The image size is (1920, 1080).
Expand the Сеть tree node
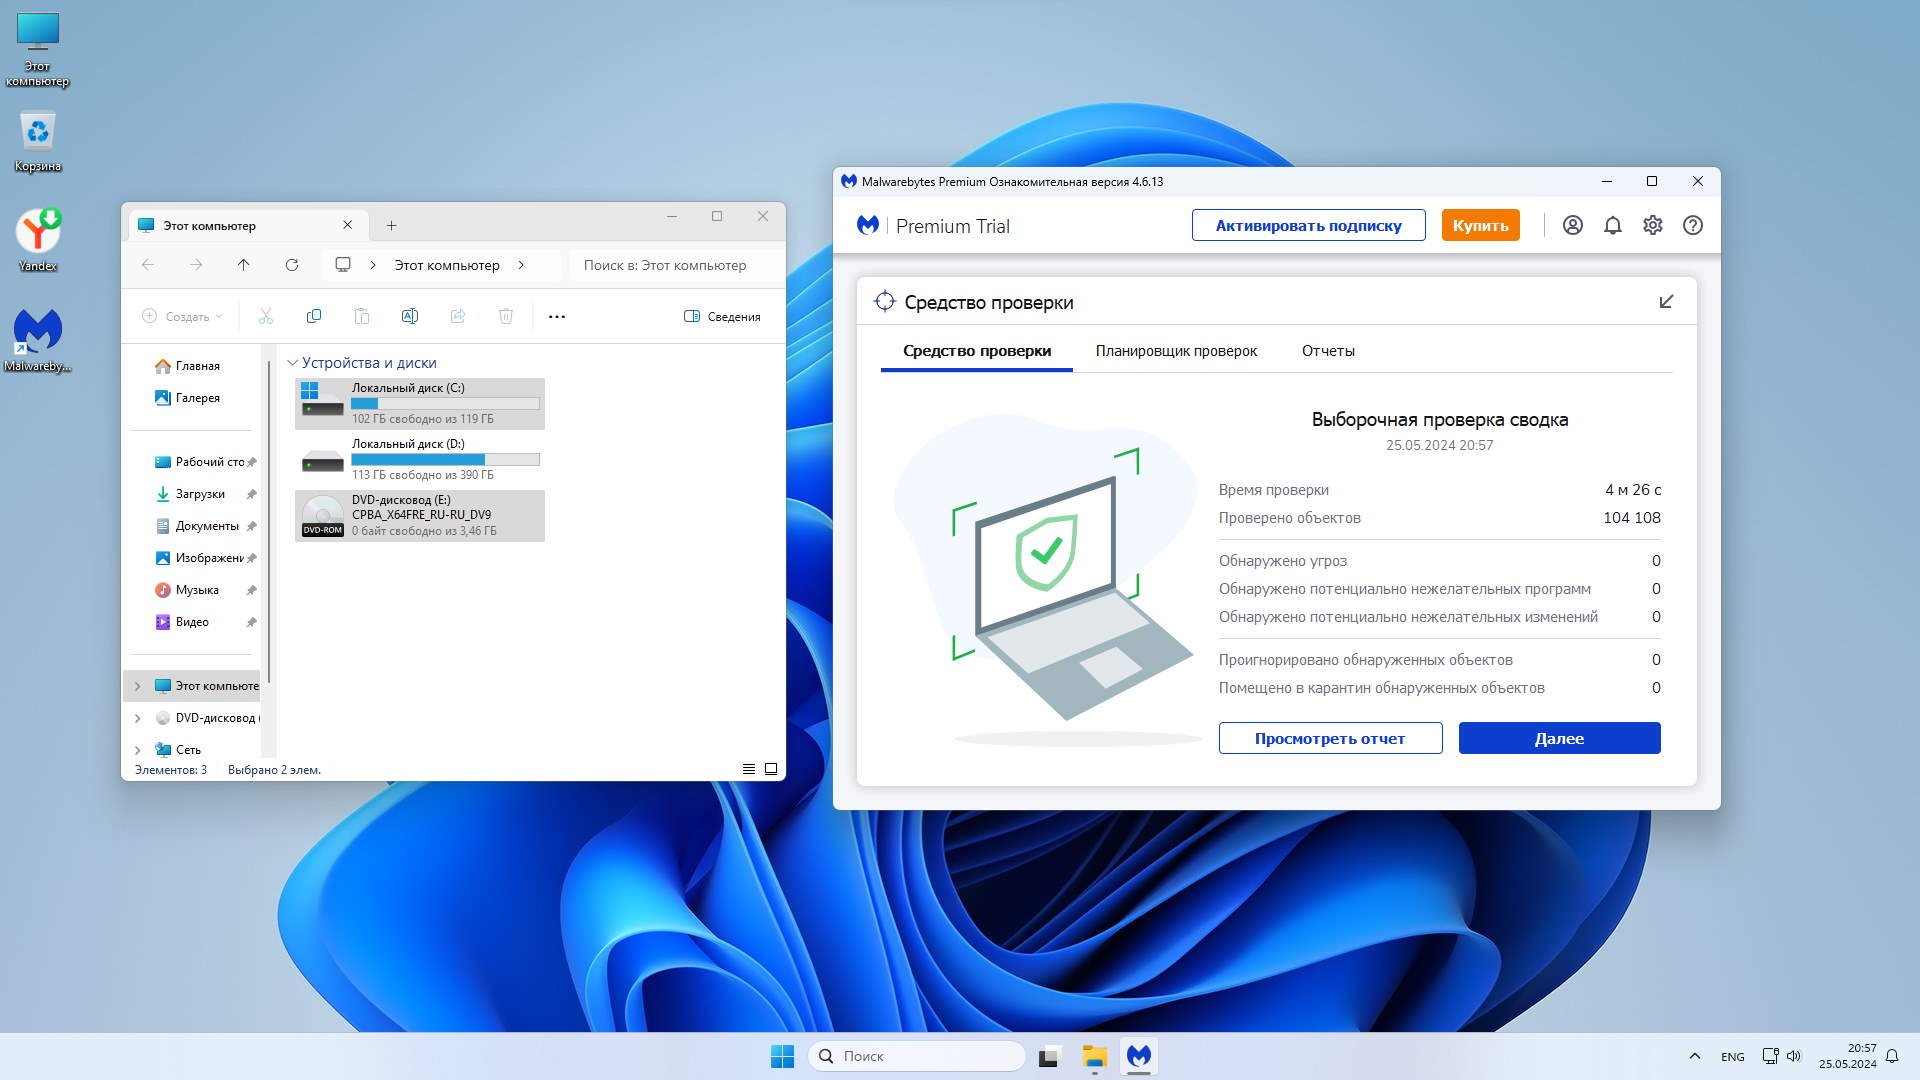coord(138,750)
